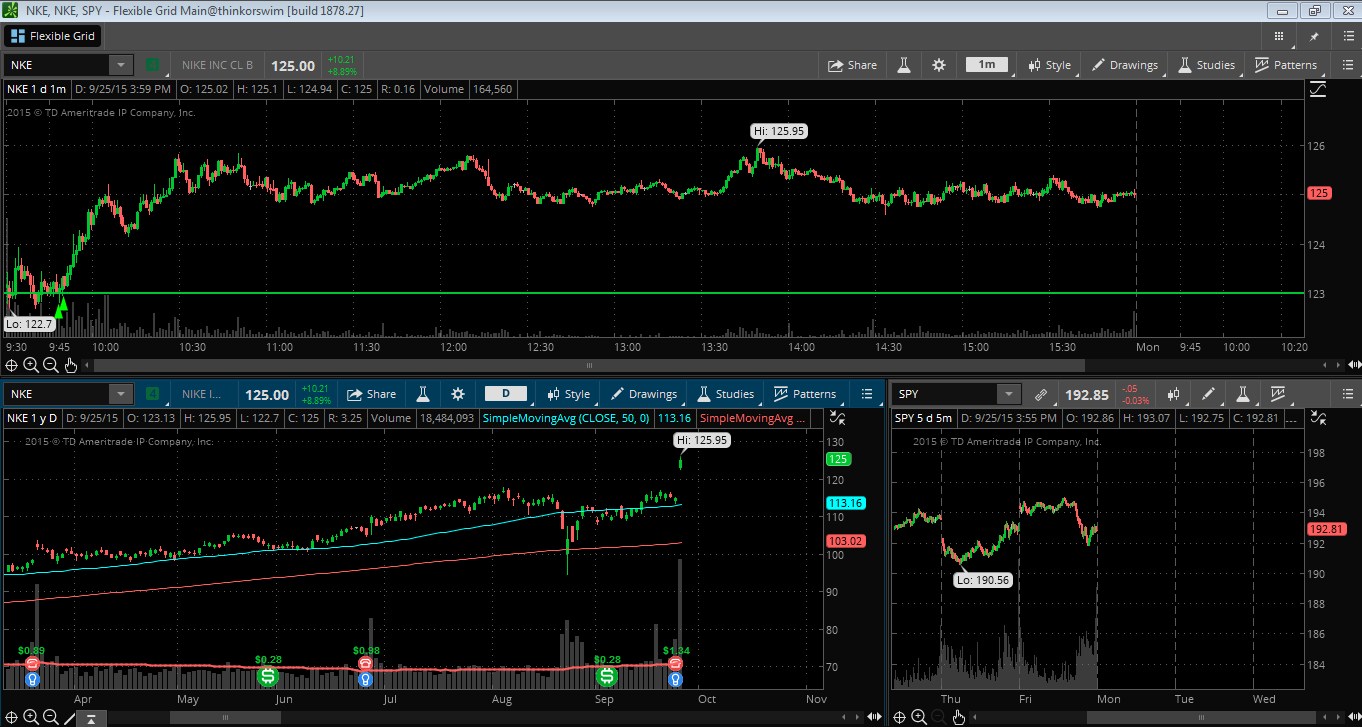The height and width of the screenshot is (727, 1362).
Task: Click the pin icon in the Flexible Grid bar
Action: point(1314,36)
